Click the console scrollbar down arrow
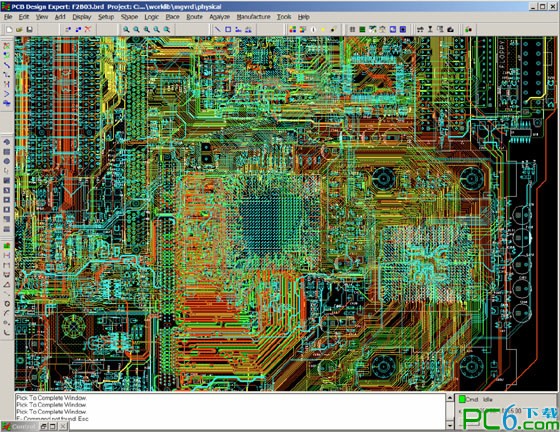 [450, 425]
